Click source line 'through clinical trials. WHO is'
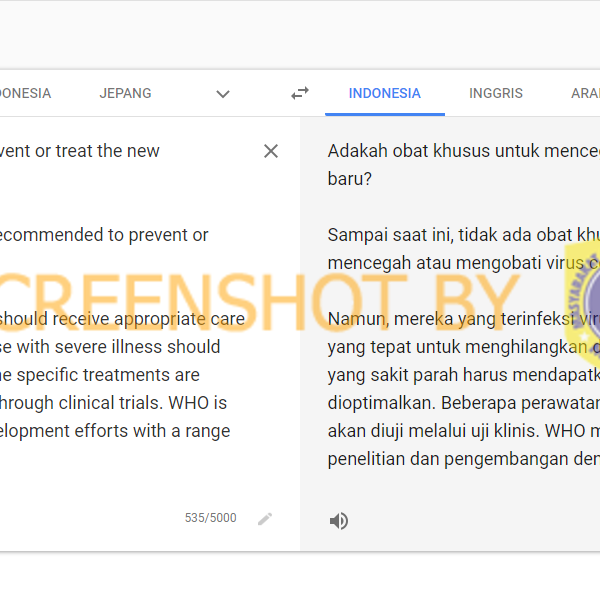This screenshot has height=600, width=600. pyautogui.click(x=113, y=403)
